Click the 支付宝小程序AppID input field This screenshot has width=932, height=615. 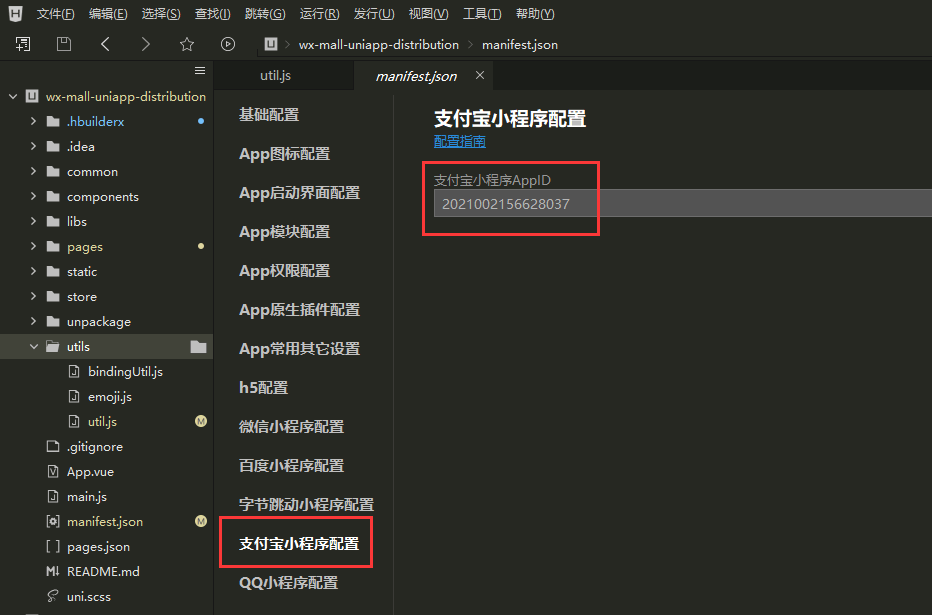pos(682,203)
